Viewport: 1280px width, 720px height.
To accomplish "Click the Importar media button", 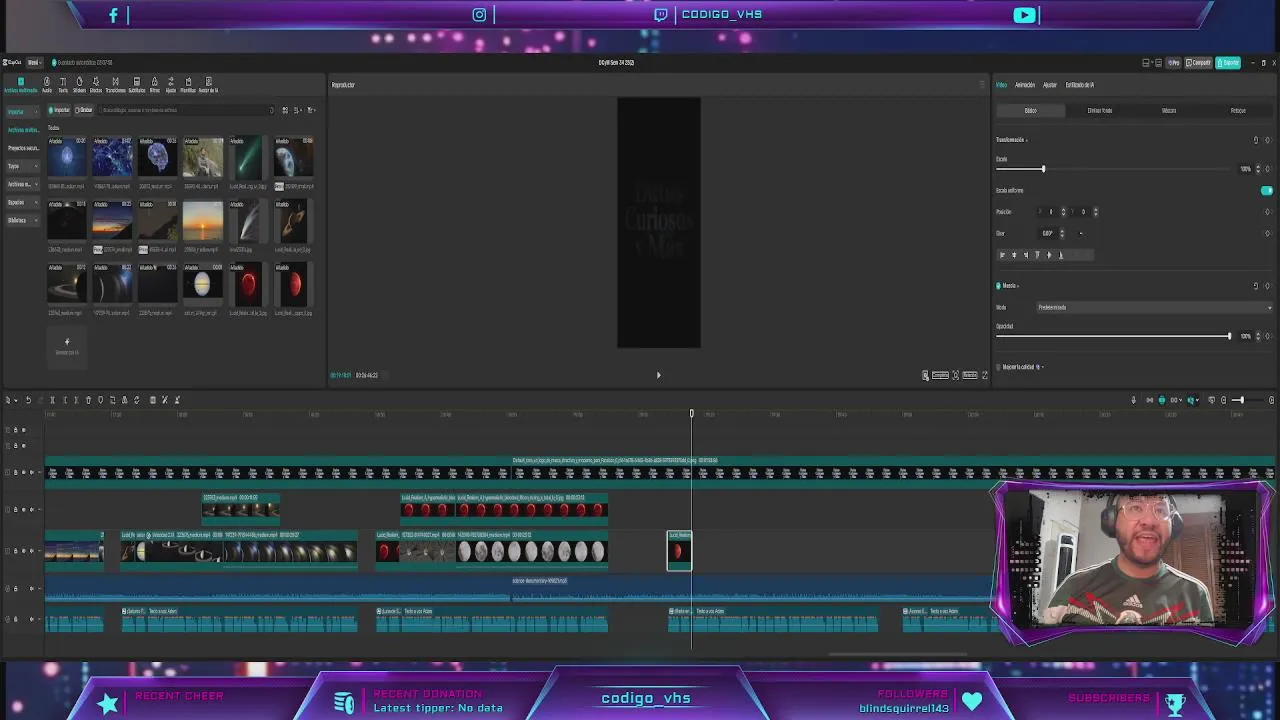I will click(x=60, y=110).
